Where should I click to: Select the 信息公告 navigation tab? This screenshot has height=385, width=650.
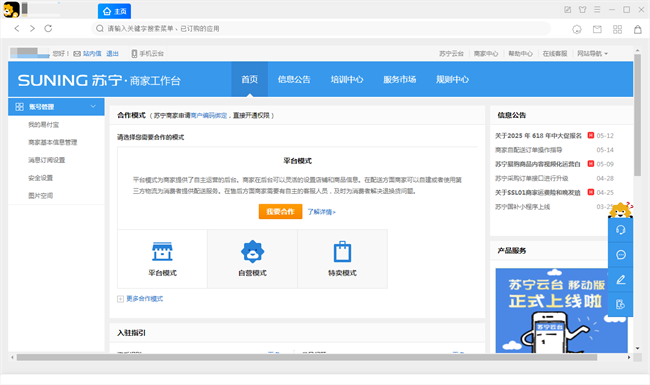pos(294,79)
